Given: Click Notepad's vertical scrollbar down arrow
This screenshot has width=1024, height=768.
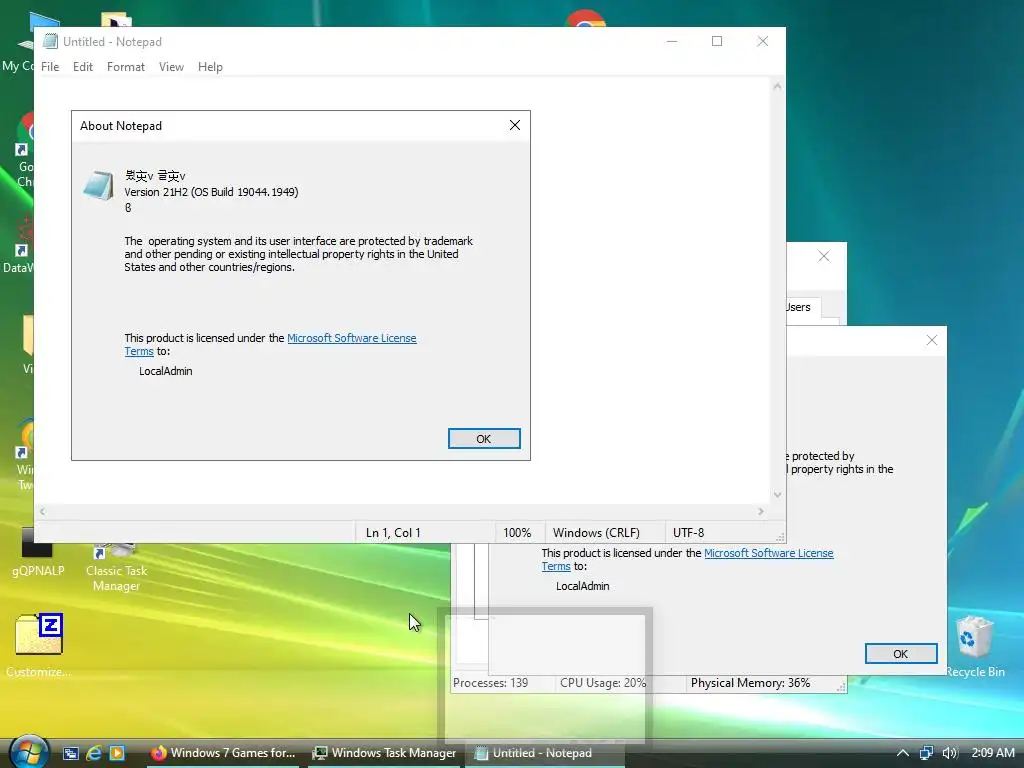Looking at the screenshot, I should [777, 495].
